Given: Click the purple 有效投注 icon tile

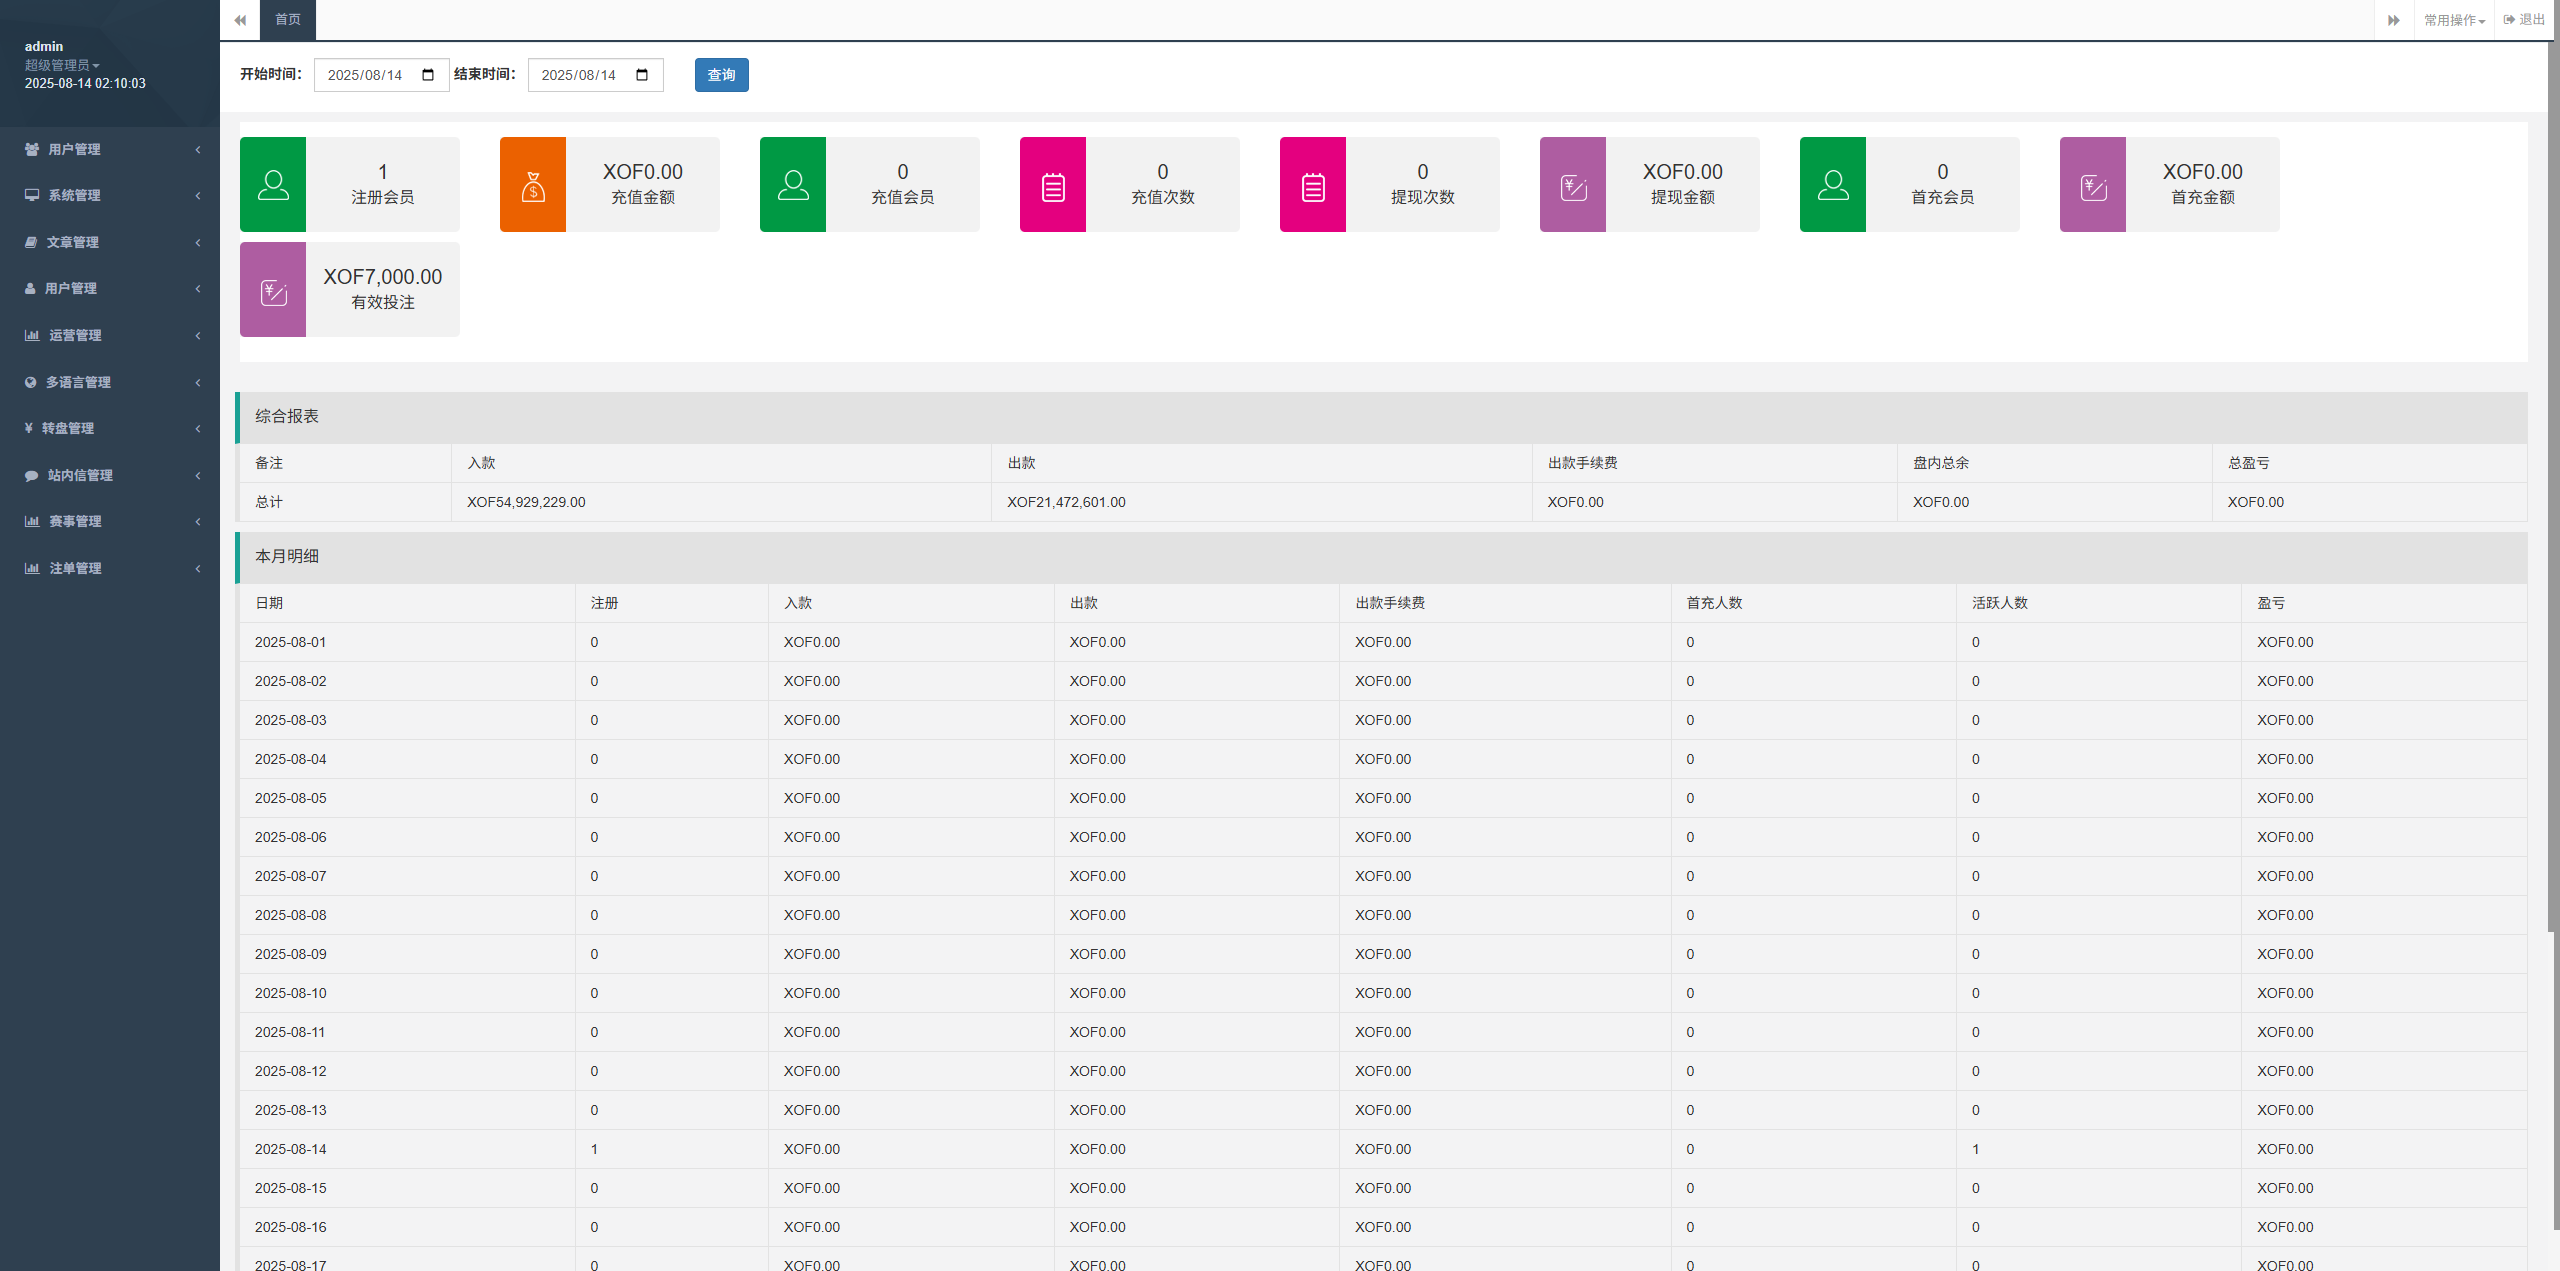Looking at the screenshot, I should point(273,290).
